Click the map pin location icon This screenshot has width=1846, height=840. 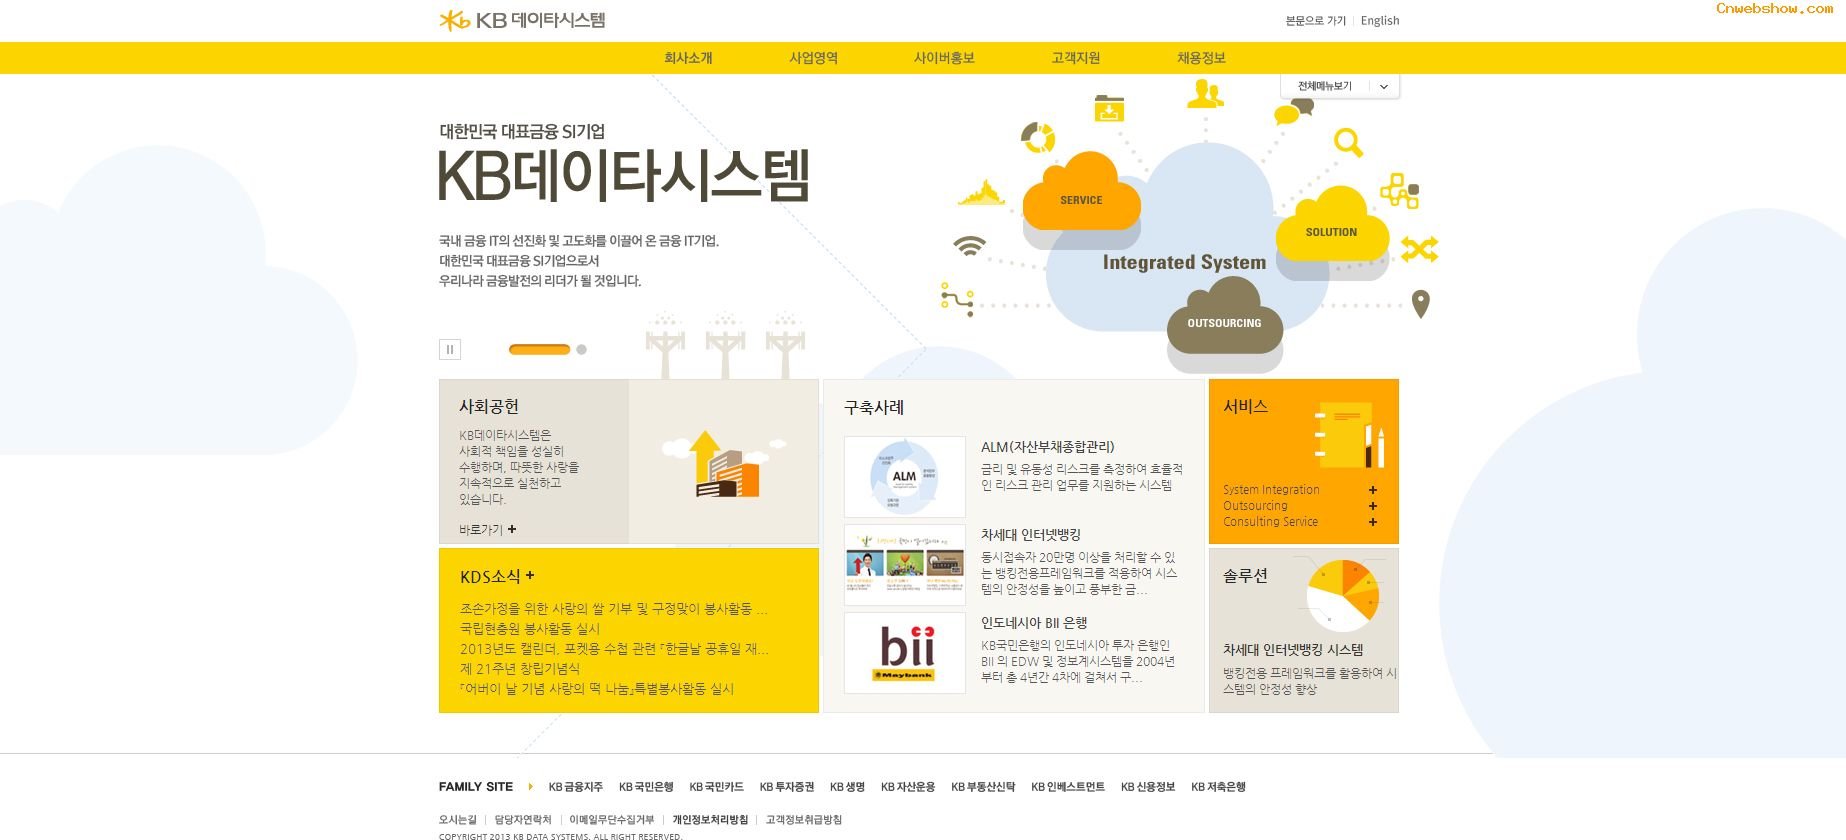point(1420,303)
